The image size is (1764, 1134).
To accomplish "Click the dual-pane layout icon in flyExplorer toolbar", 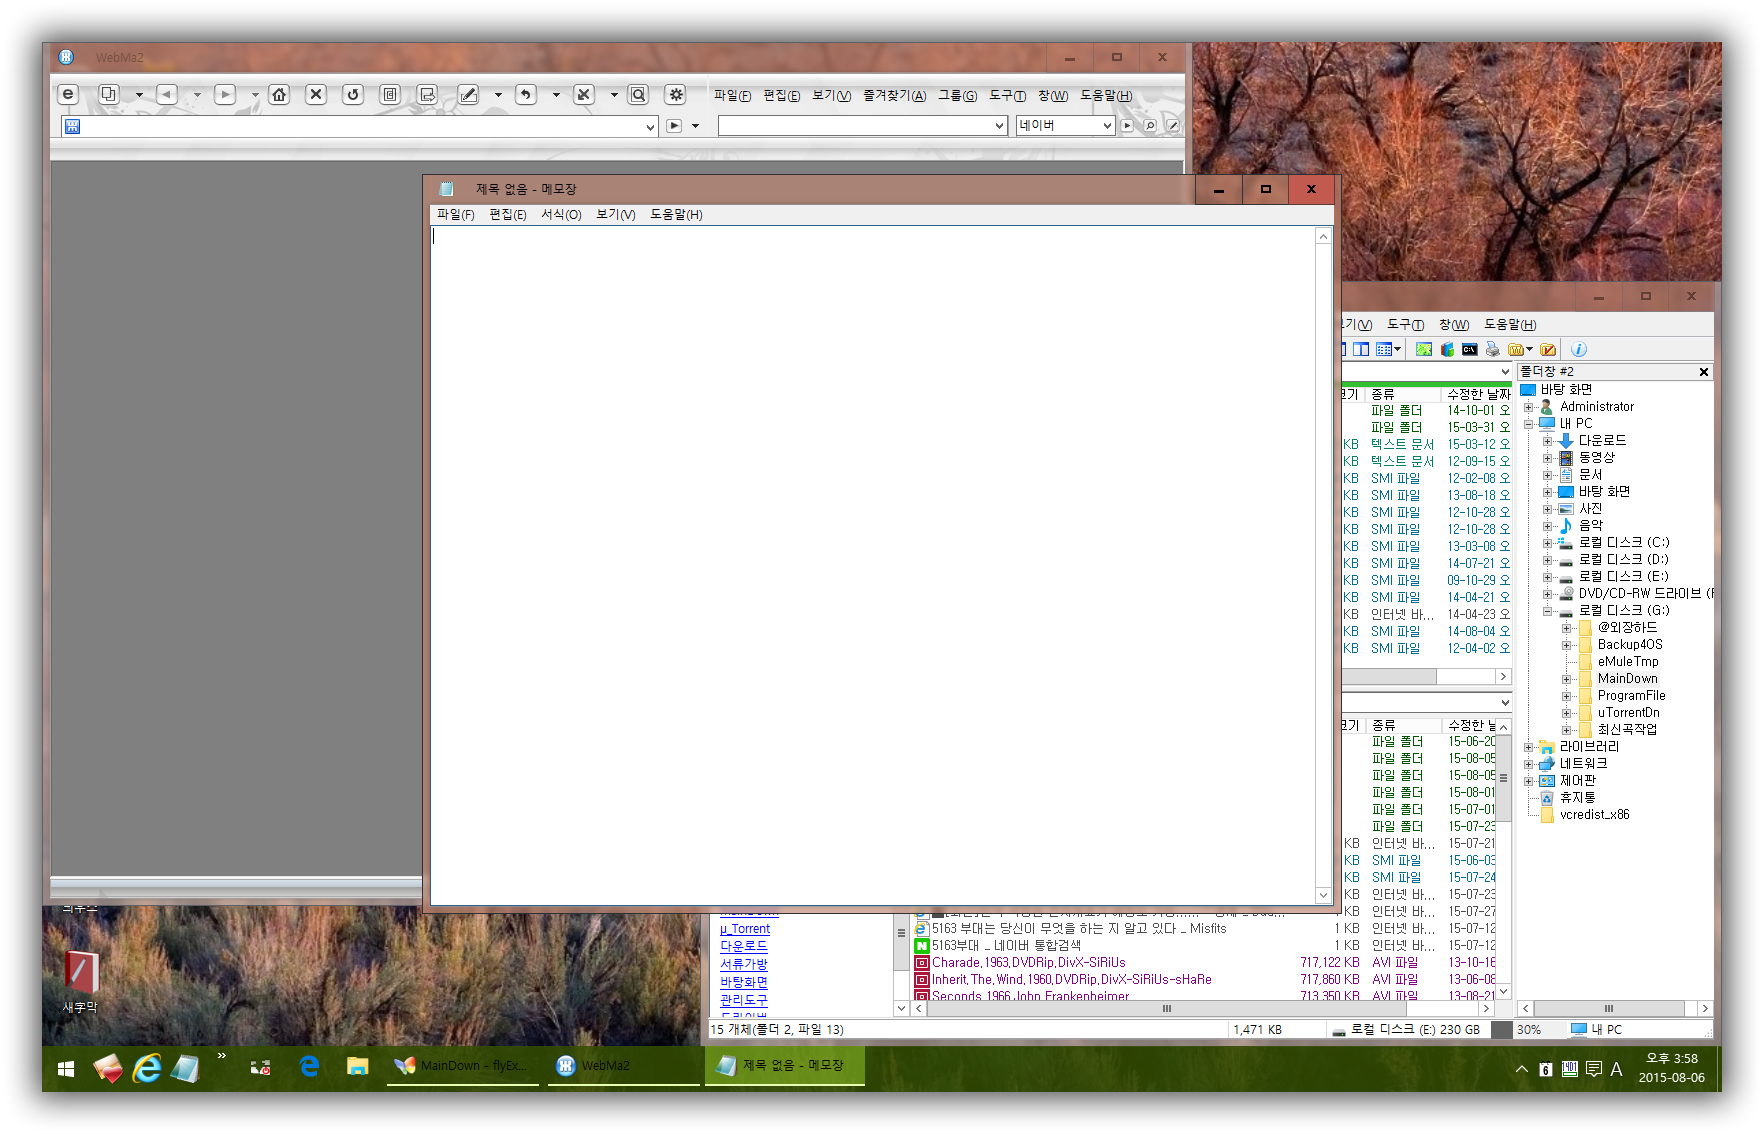I will (1361, 350).
